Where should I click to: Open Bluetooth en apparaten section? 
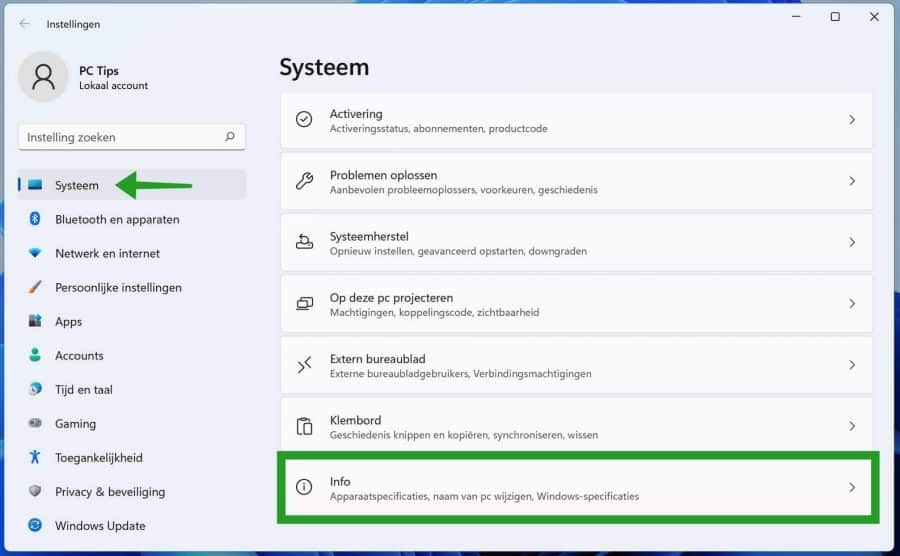[131, 219]
